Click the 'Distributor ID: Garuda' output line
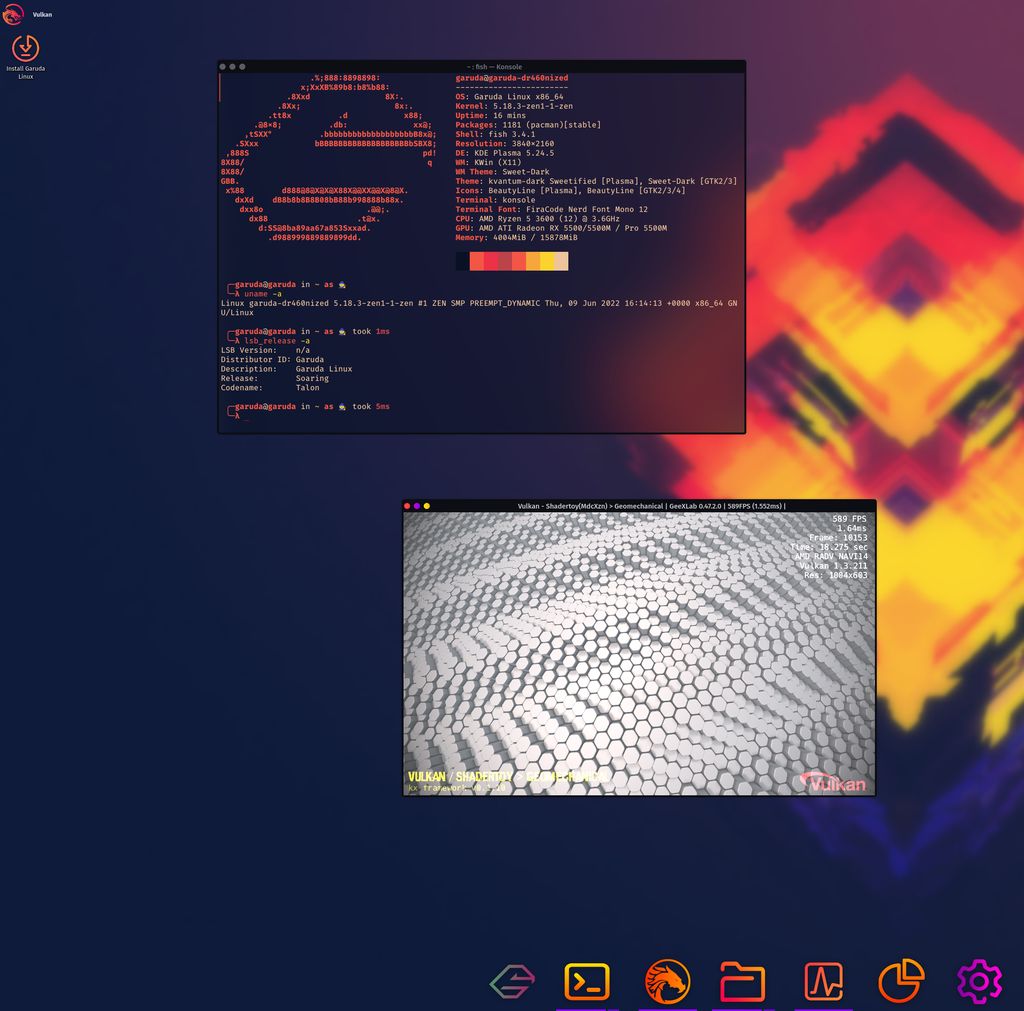Screen dimensions: 1024x1011 click(272, 360)
